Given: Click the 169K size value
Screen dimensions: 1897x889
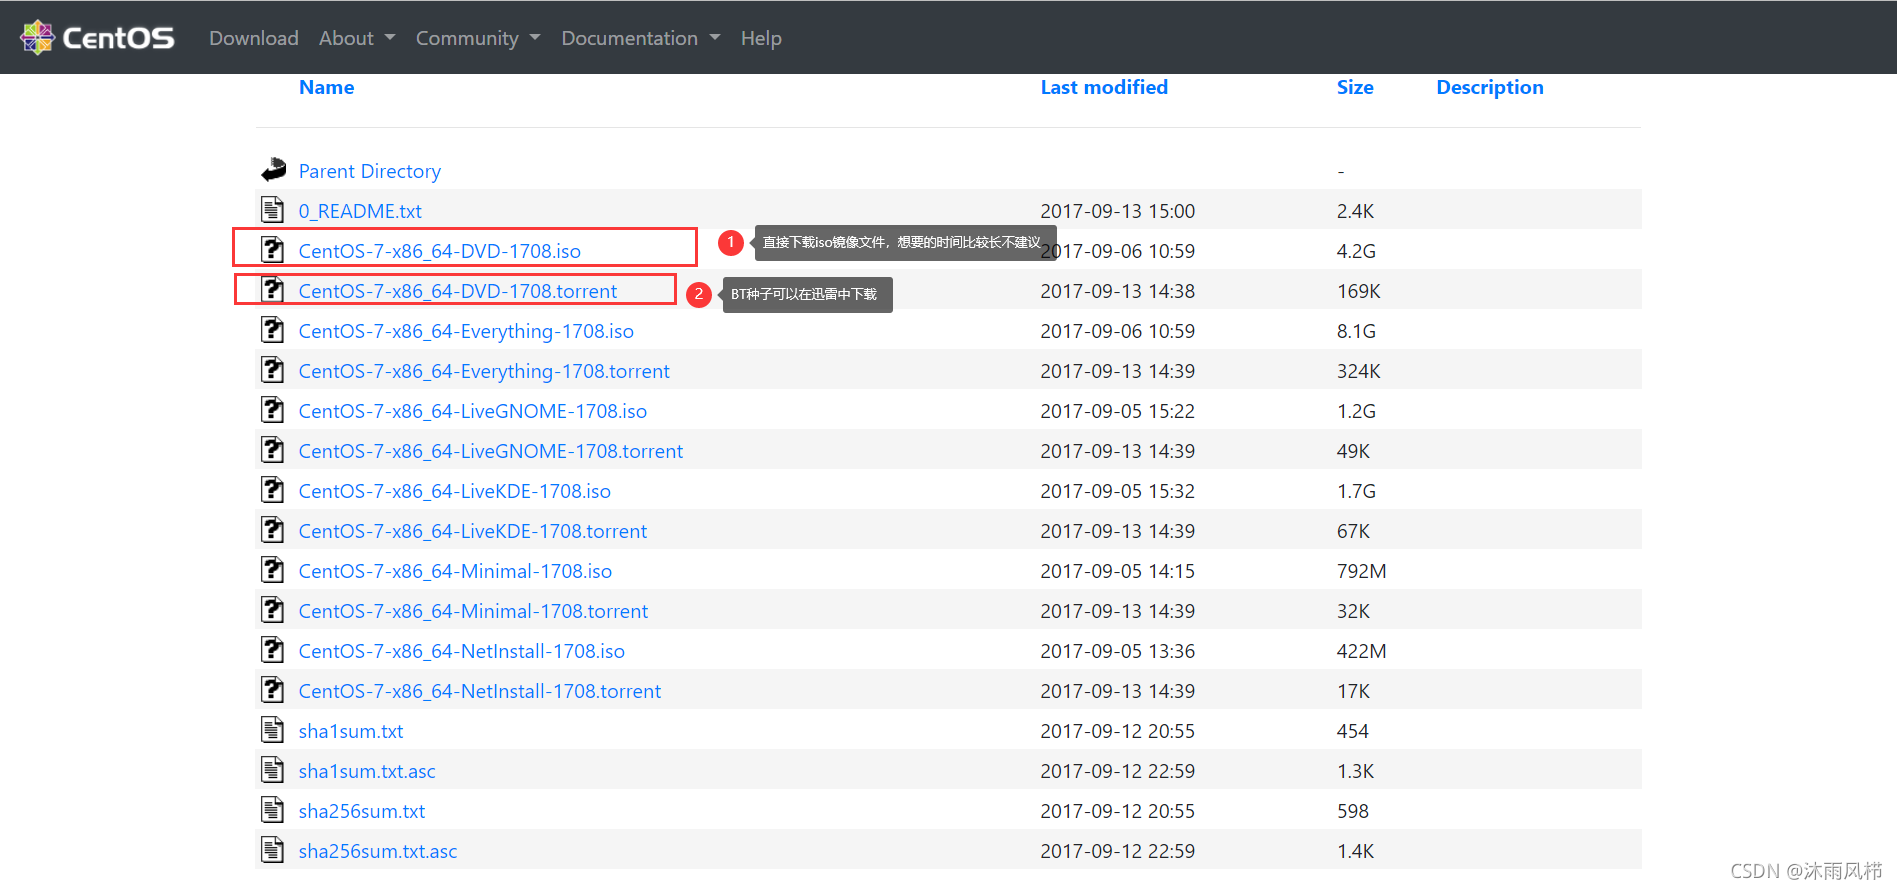Looking at the screenshot, I should 1358,291.
